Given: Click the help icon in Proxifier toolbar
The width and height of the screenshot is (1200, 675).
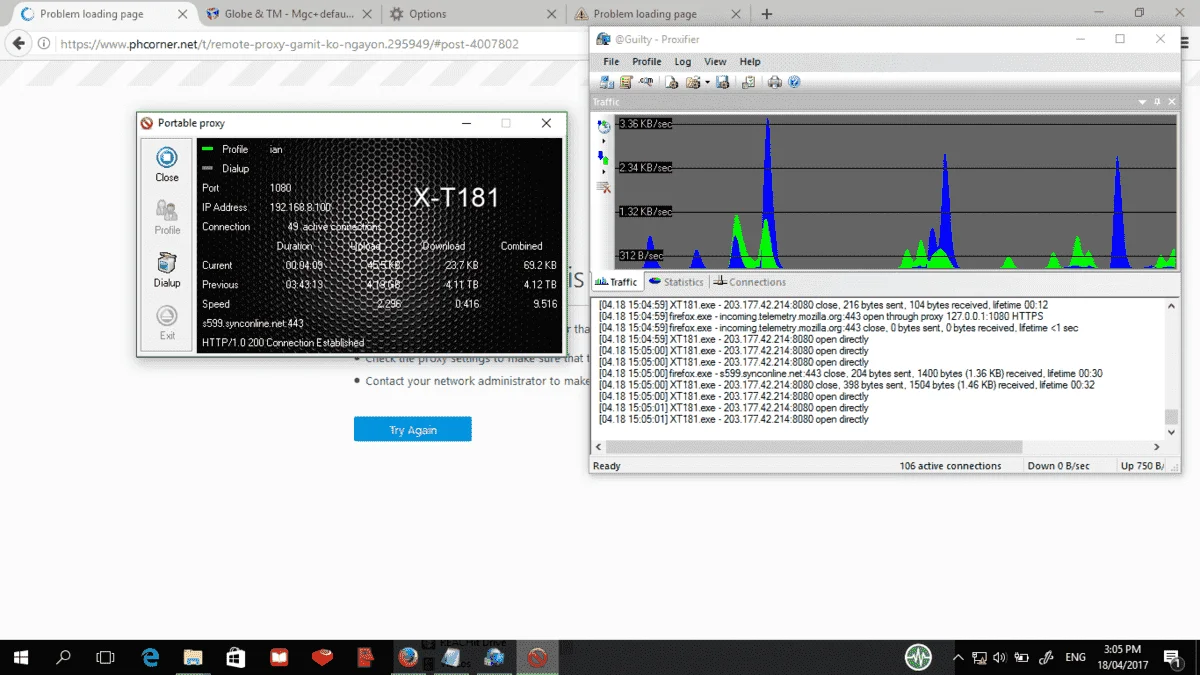Looking at the screenshot, I should click(794, 82).
